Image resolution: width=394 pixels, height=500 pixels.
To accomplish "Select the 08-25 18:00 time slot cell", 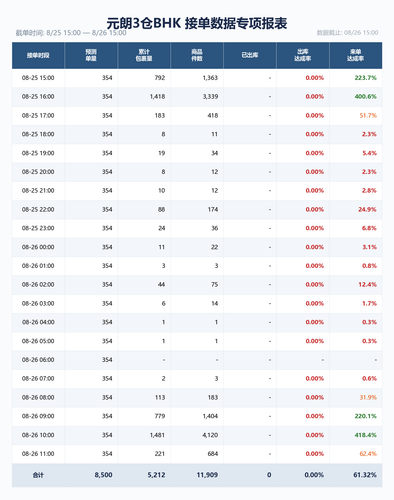I will (x=38, y=134).
